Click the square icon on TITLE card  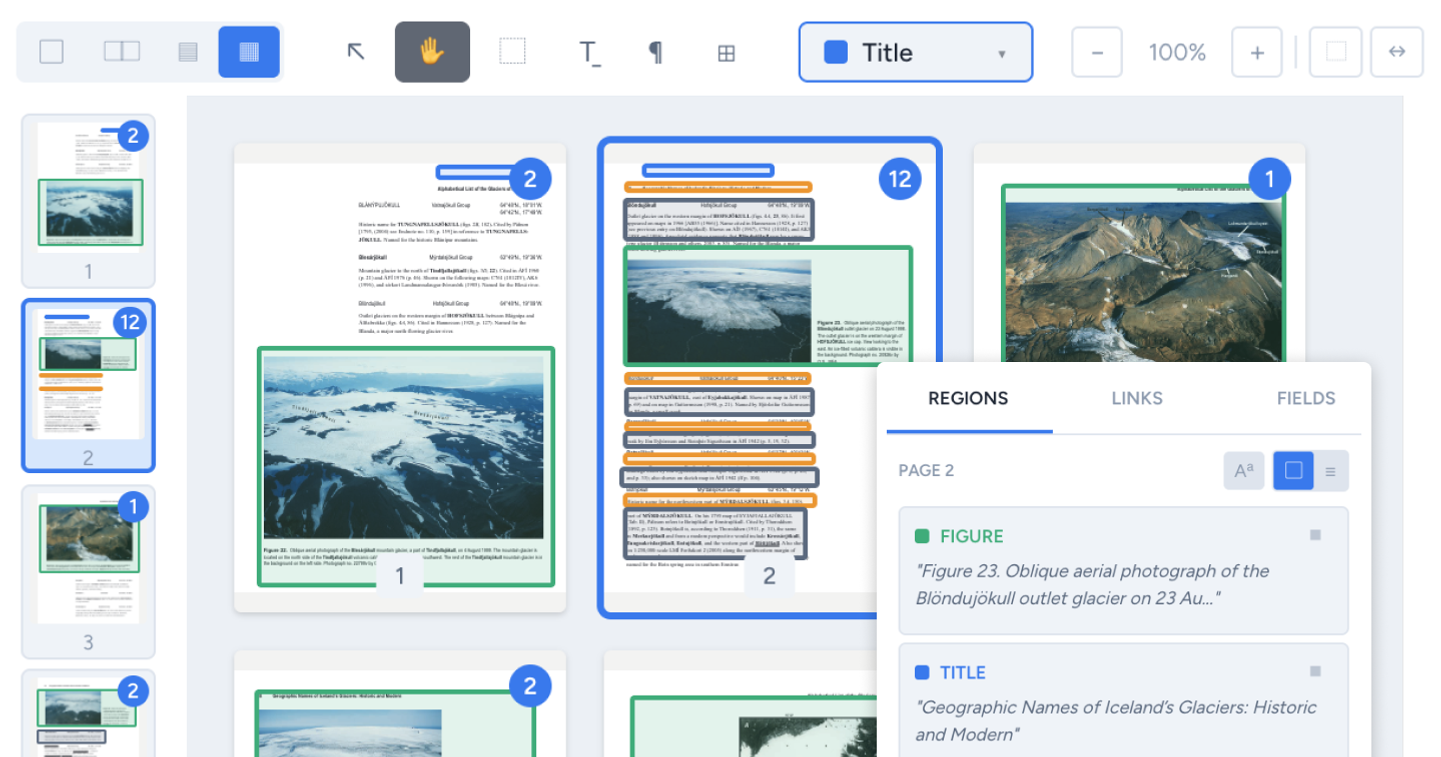1315,671
